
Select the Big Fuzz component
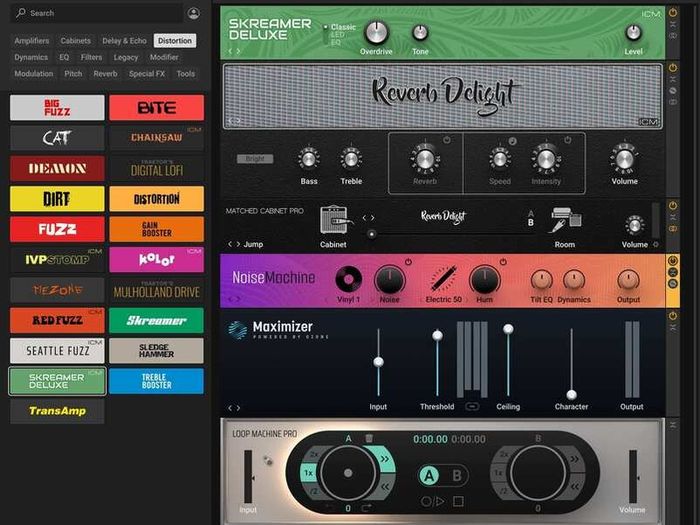tap(57, 108)
